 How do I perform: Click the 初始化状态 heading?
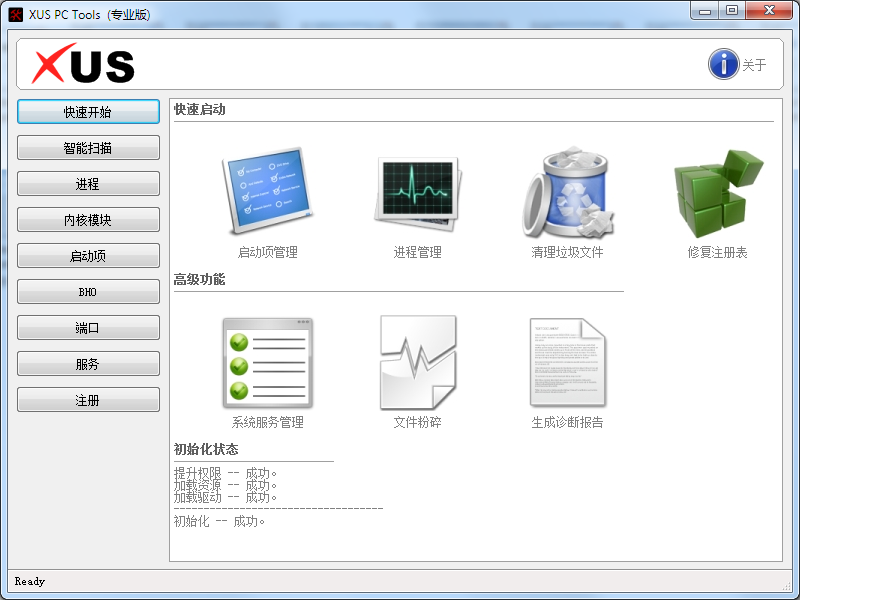point(206,449)
